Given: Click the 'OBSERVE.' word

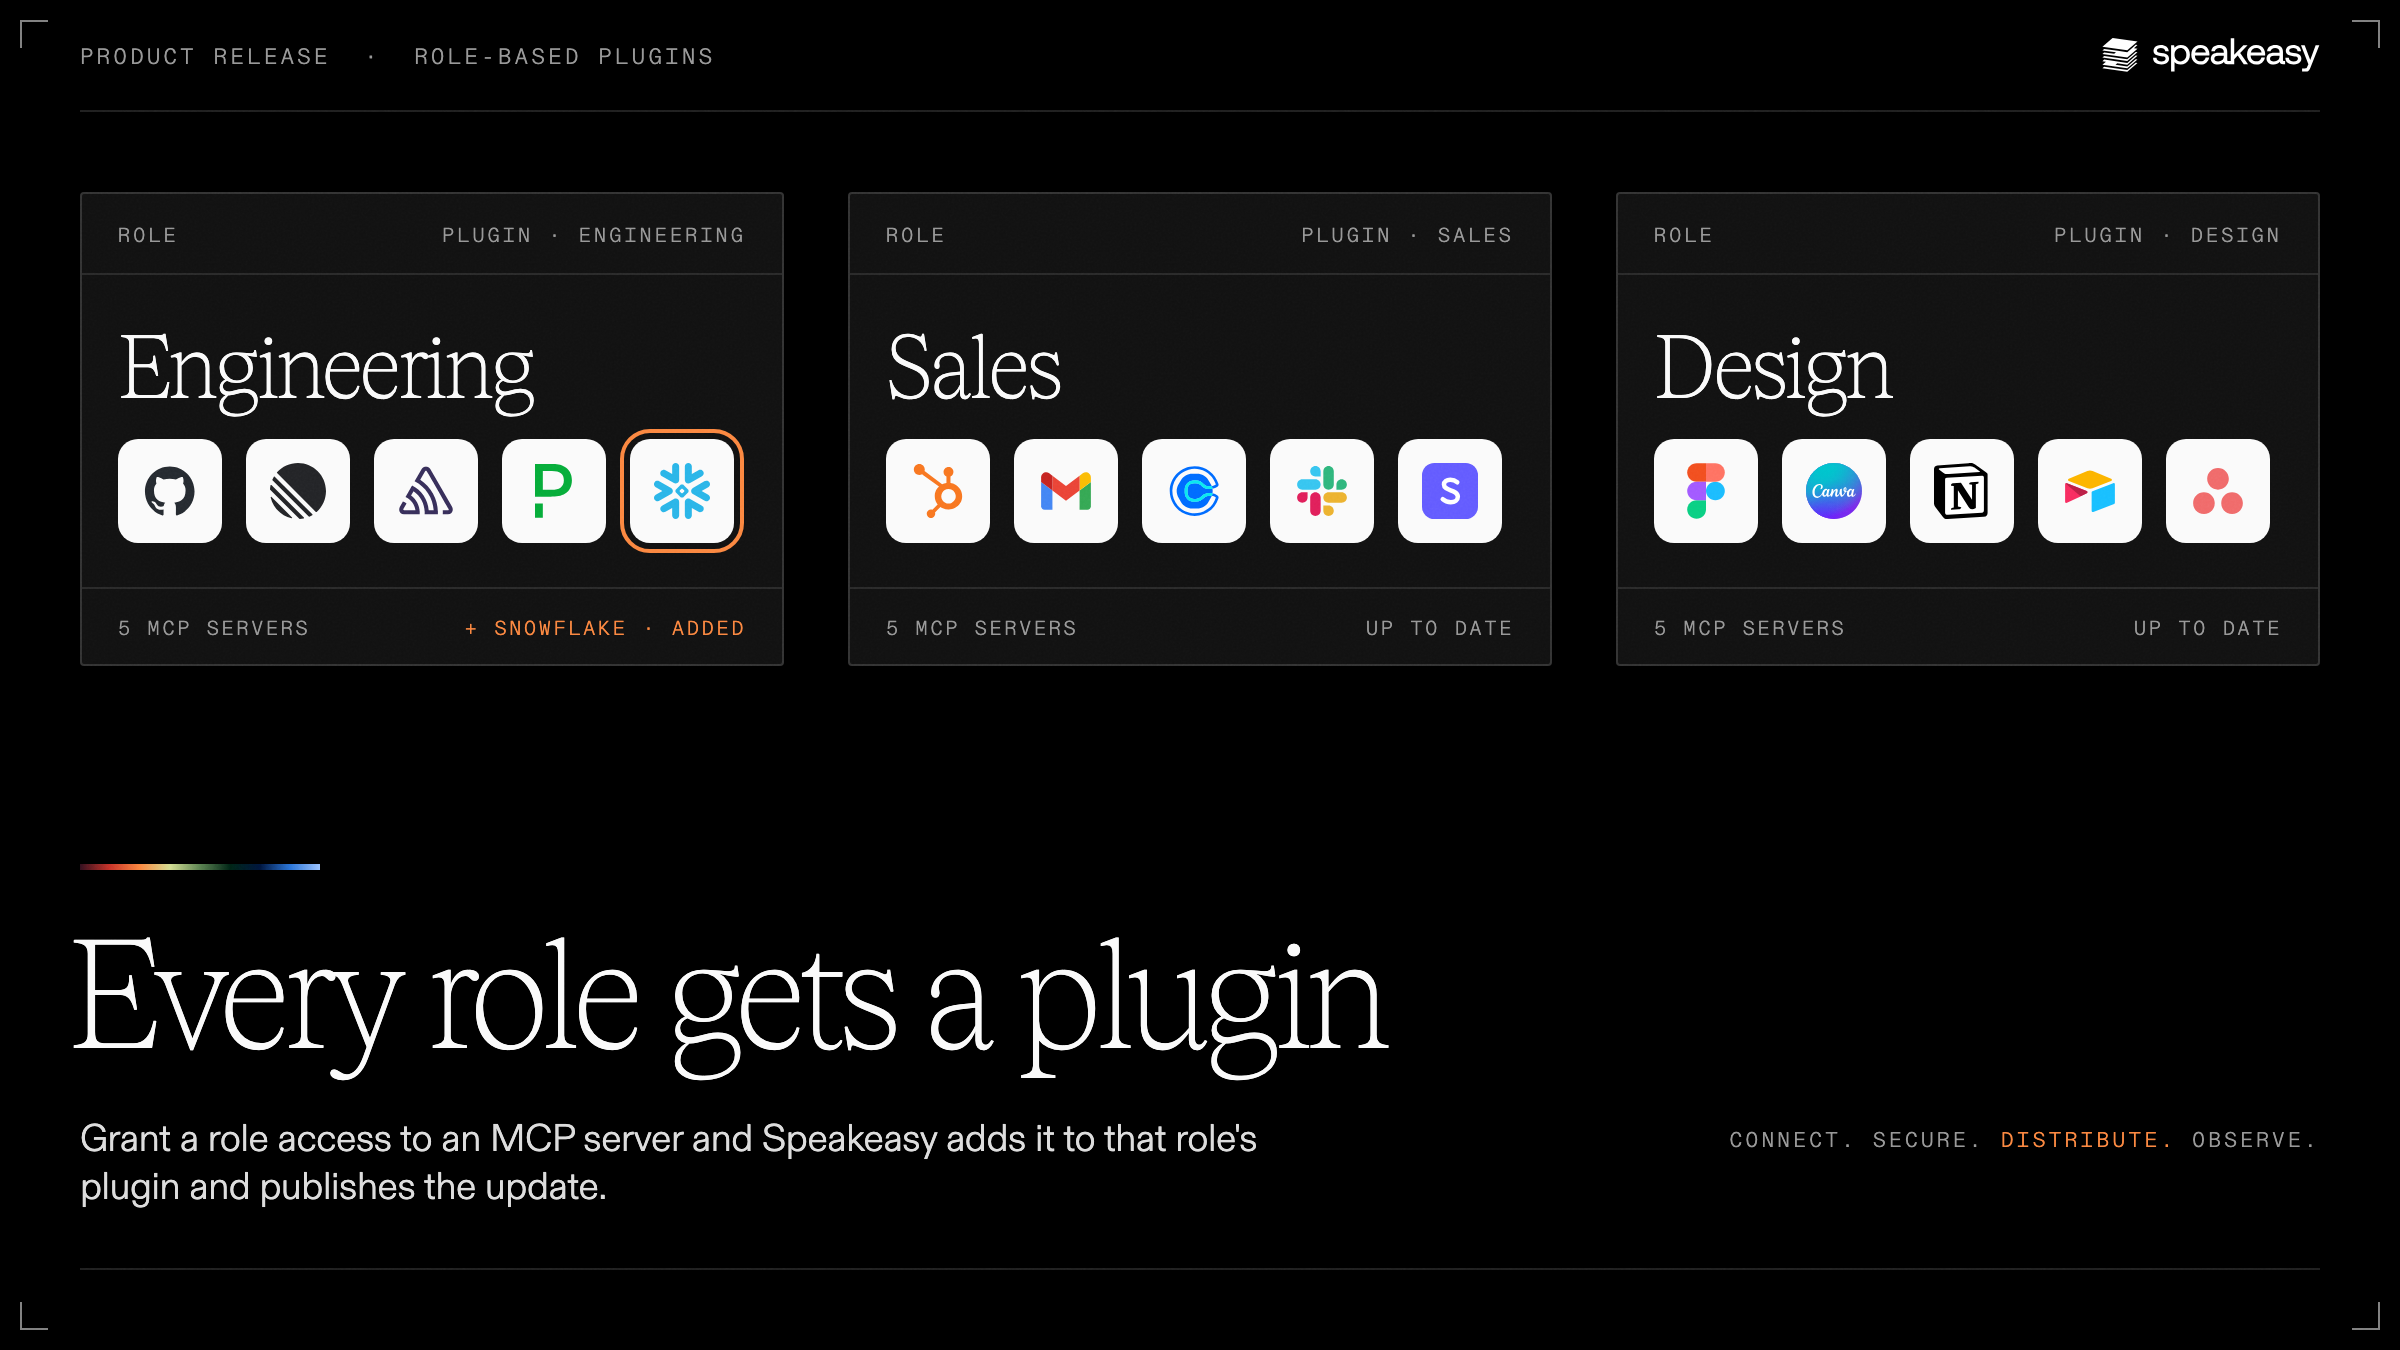Looking at the screenshot, I should point(2254,1140).
